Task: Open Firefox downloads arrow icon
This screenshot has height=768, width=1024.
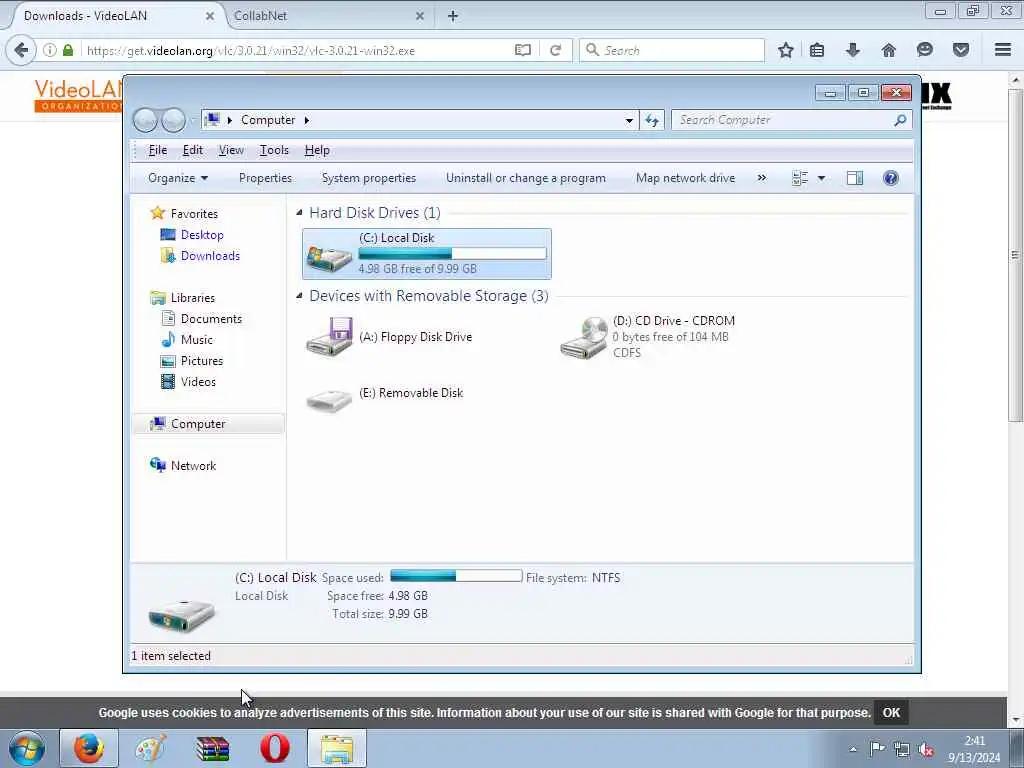Action: pyautogui.click(x=852, y=50)
